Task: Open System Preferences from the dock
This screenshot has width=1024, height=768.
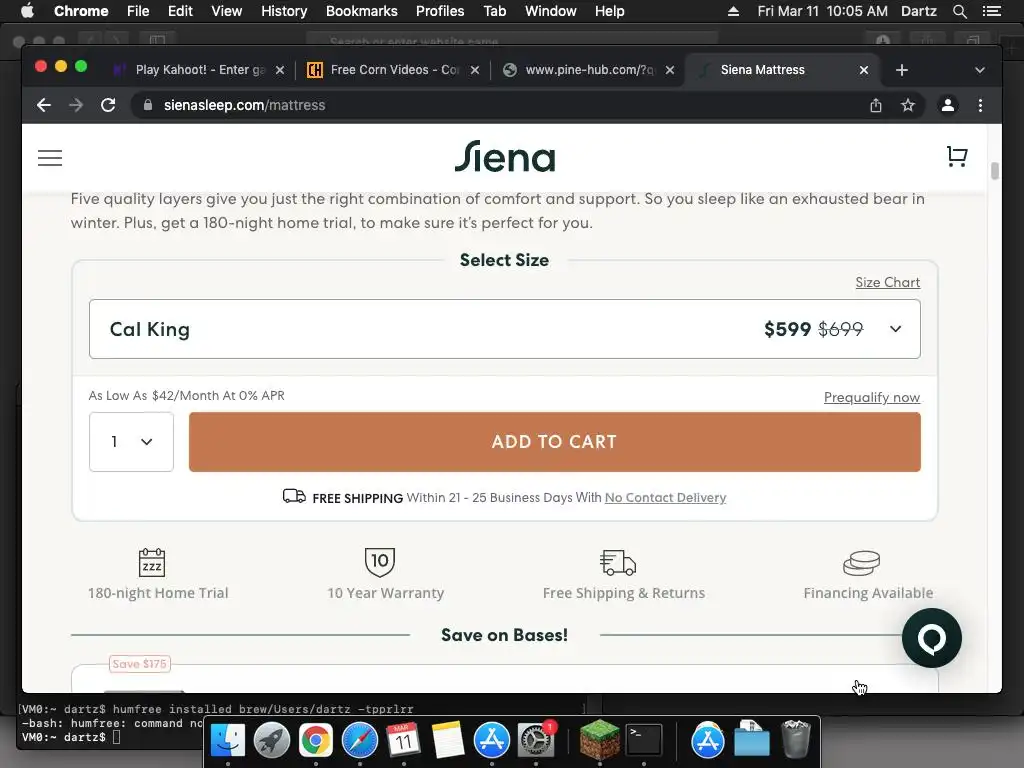Action: [536, 741]
